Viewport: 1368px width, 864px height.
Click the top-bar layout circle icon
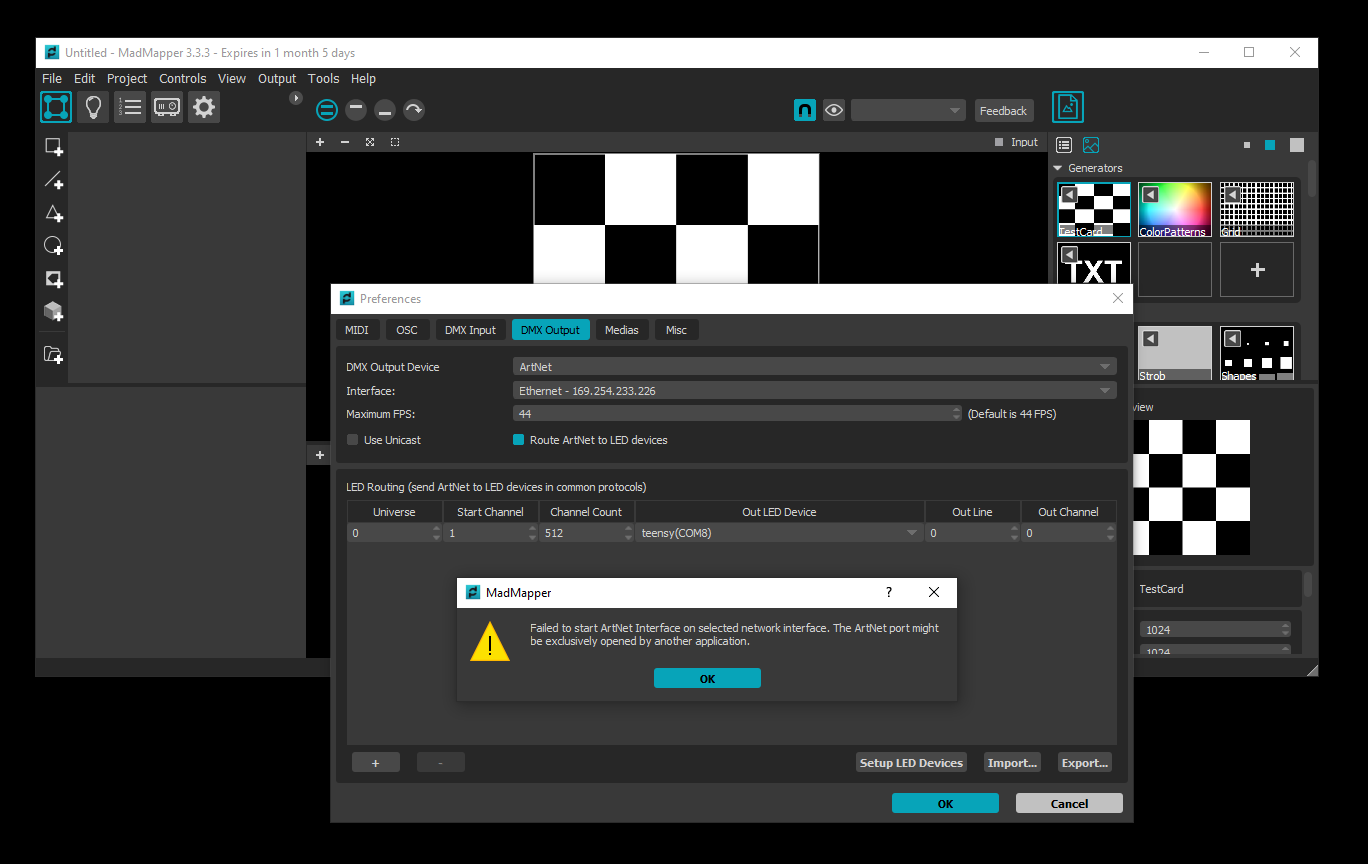[x=356, y=110]
